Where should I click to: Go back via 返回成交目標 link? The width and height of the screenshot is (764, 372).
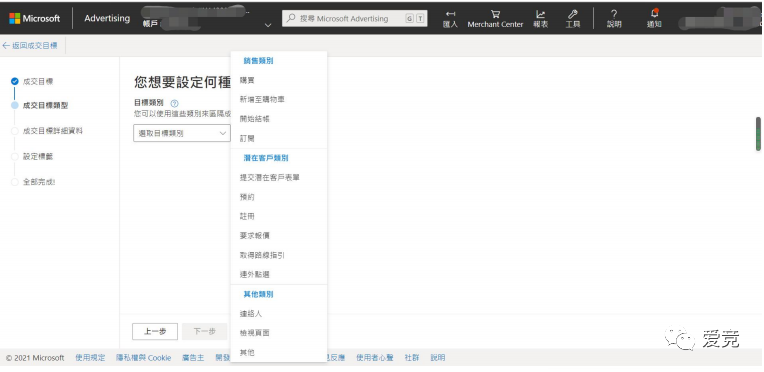pyautogui.click(x=30, y=45)
